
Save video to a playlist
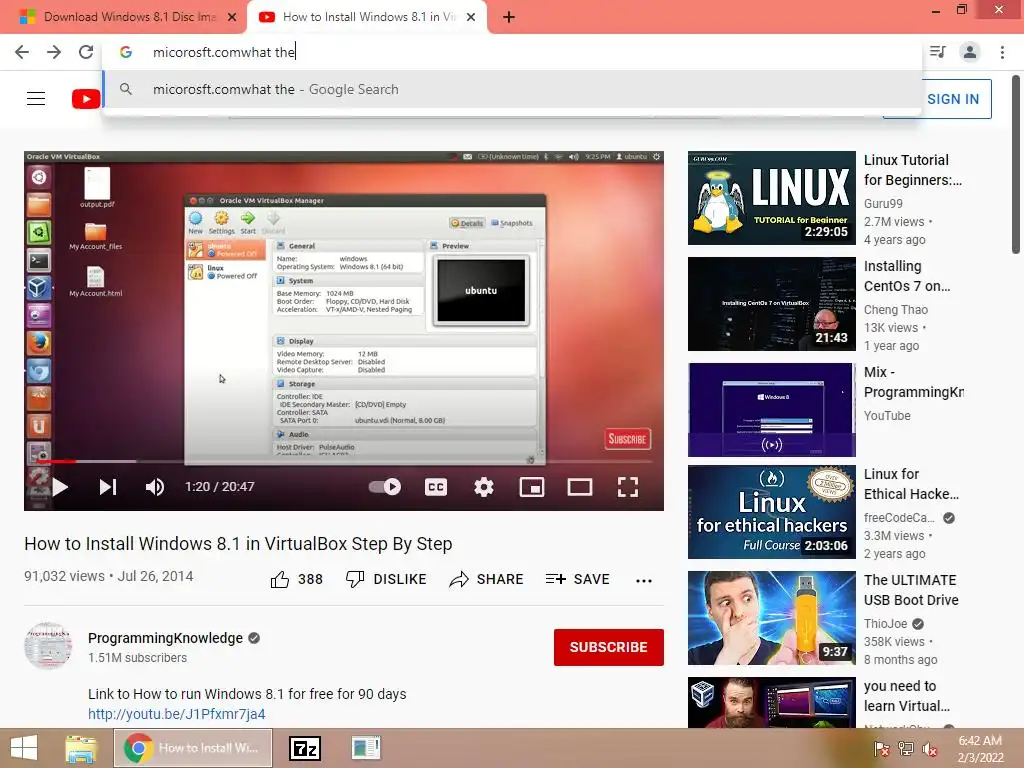point(577,579)
